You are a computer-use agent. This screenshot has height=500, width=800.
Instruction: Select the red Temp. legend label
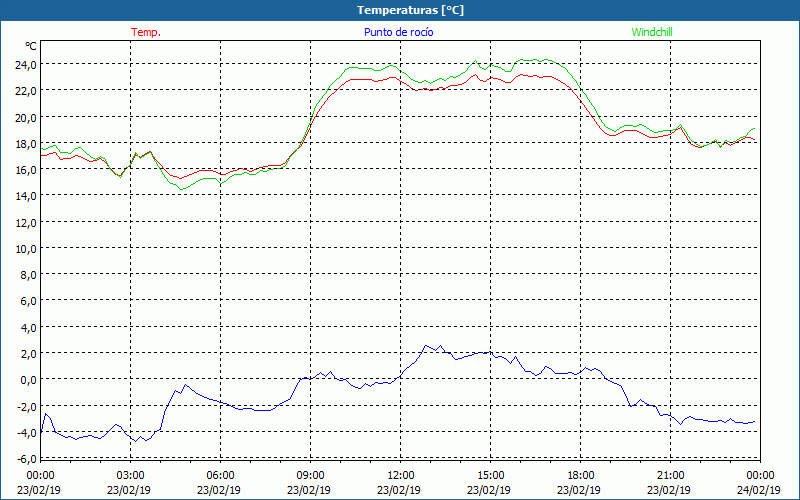coord(146,32)
